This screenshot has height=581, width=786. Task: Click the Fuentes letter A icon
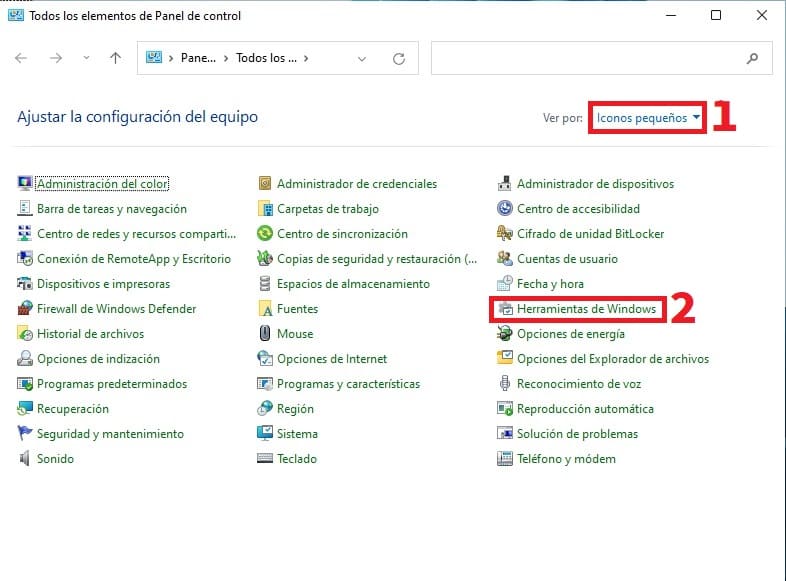tap(265, 309)
